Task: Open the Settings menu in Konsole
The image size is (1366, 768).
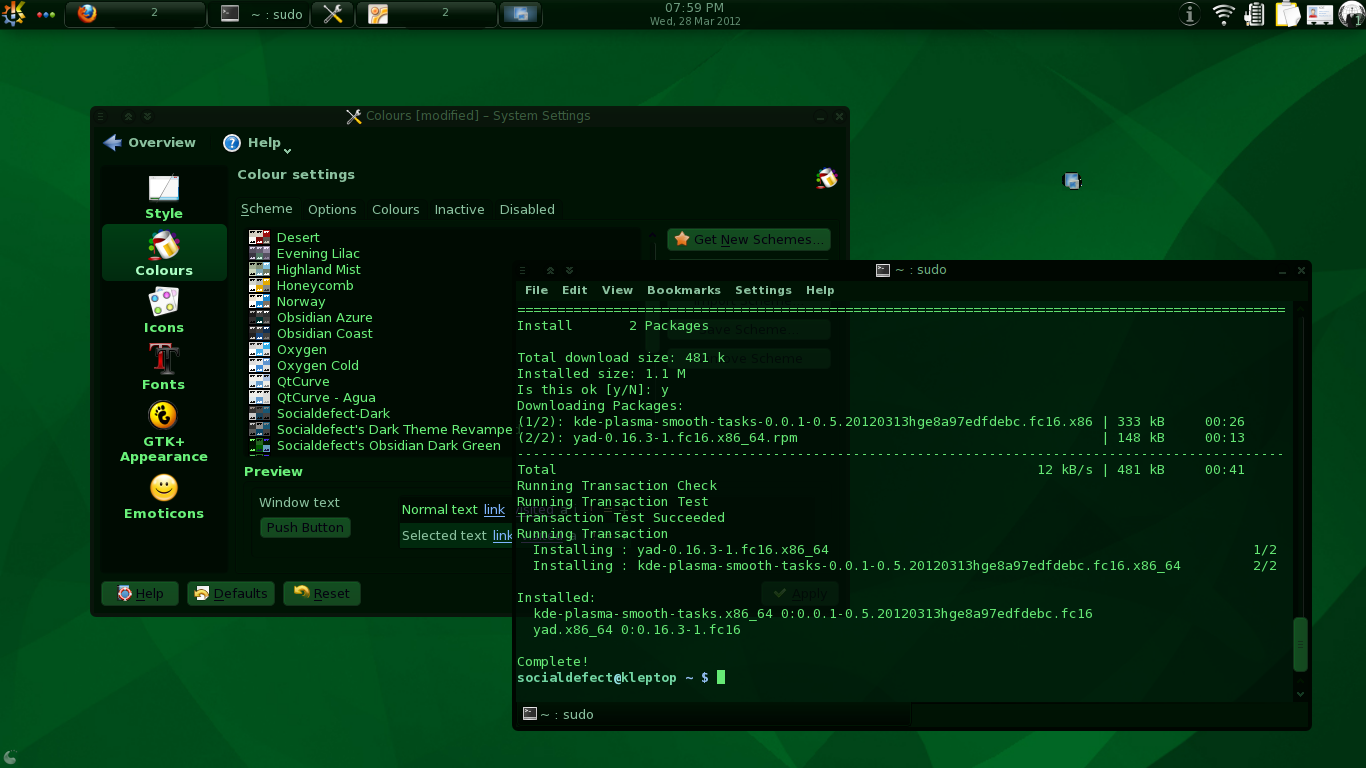Action: [x=763, y=290]
